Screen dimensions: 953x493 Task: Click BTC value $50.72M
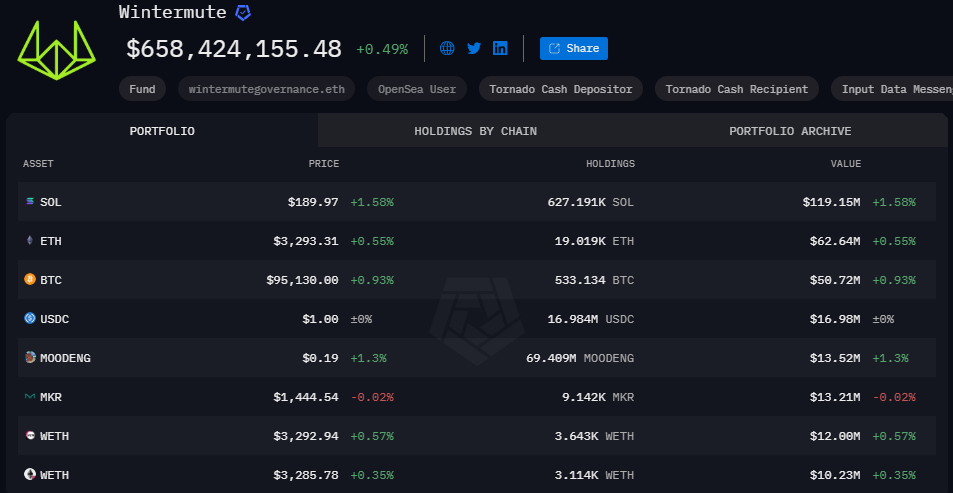click(x=834, y=280)
